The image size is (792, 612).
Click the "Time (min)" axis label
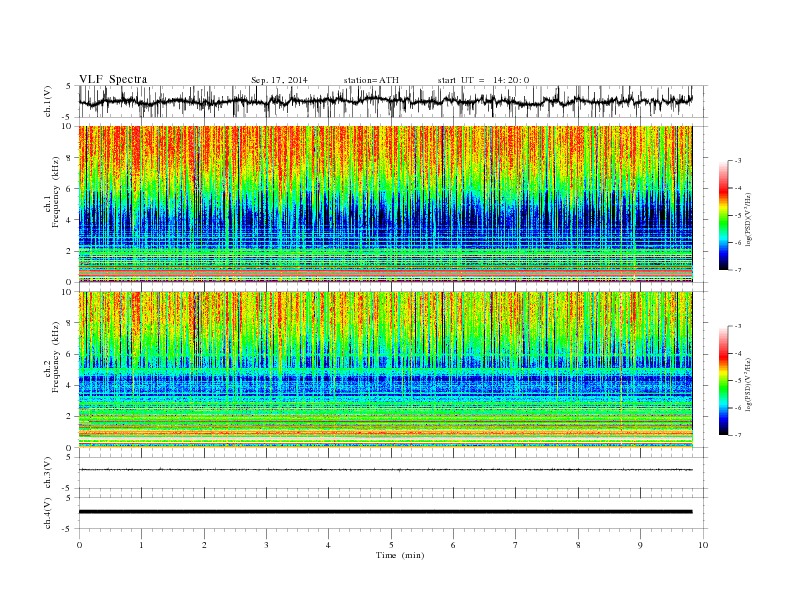[400, 555]
